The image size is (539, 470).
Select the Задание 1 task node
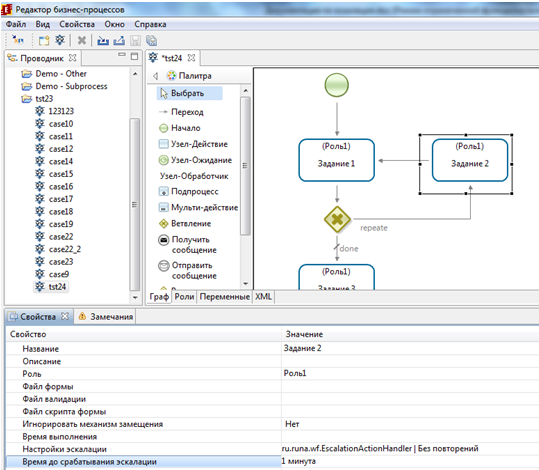pyautogui.click(x=337, y=160)
